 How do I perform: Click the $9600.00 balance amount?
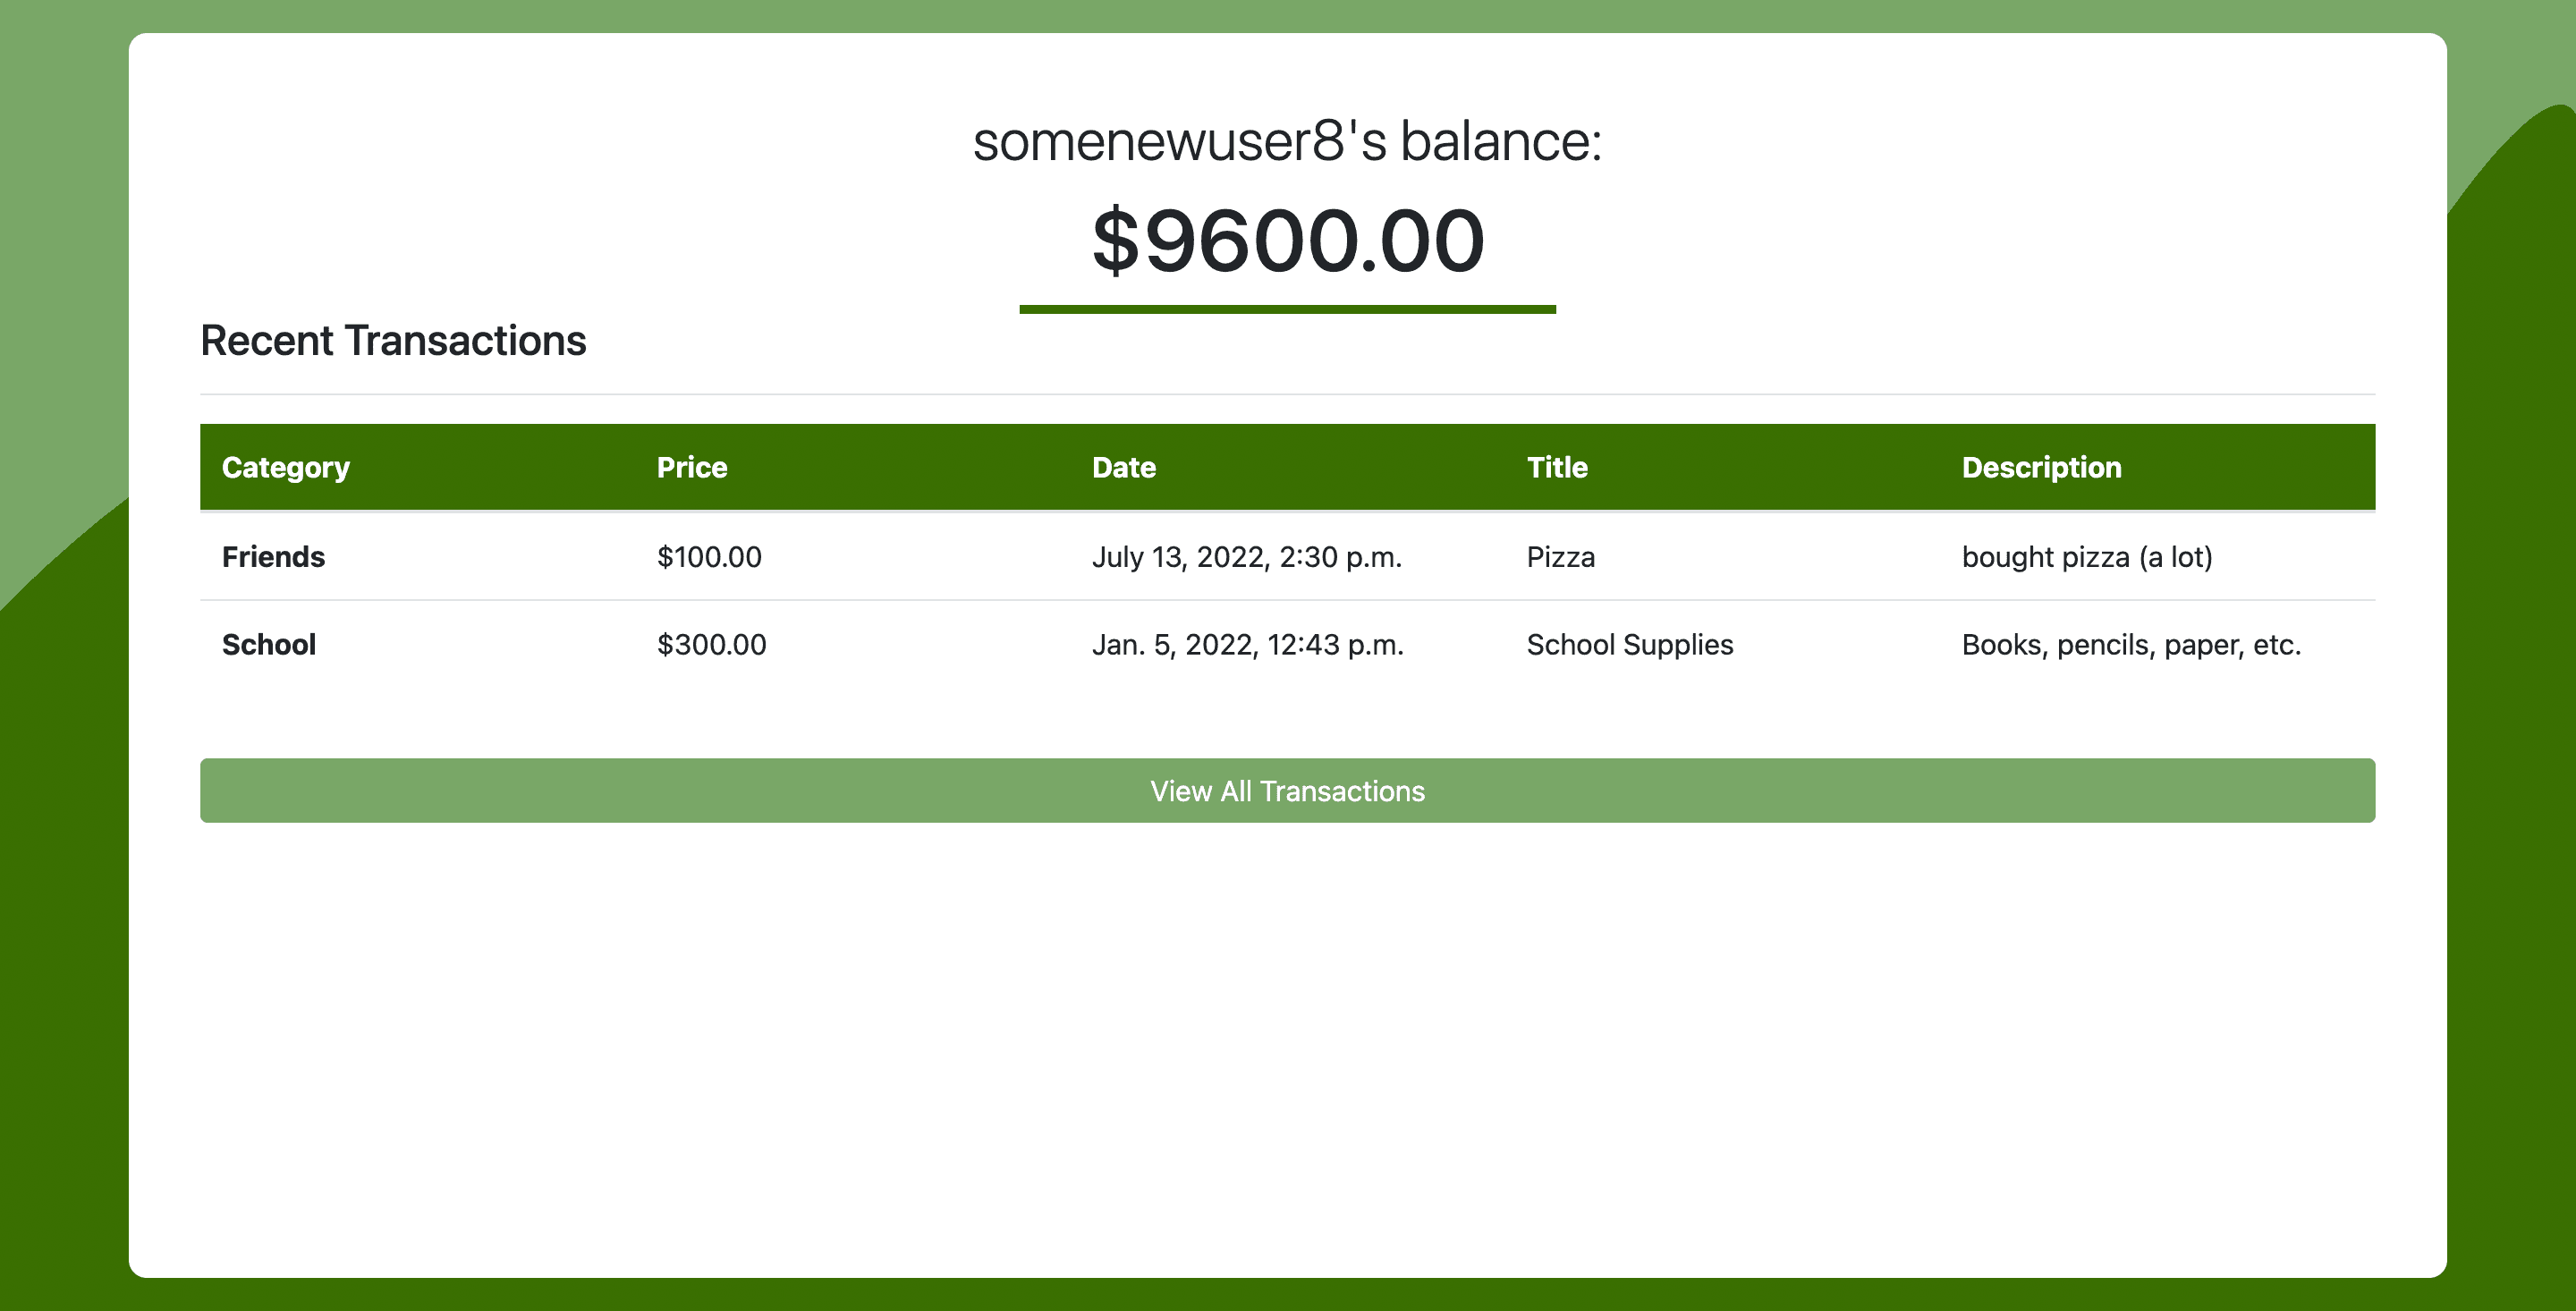click(x=1287, y=240)
